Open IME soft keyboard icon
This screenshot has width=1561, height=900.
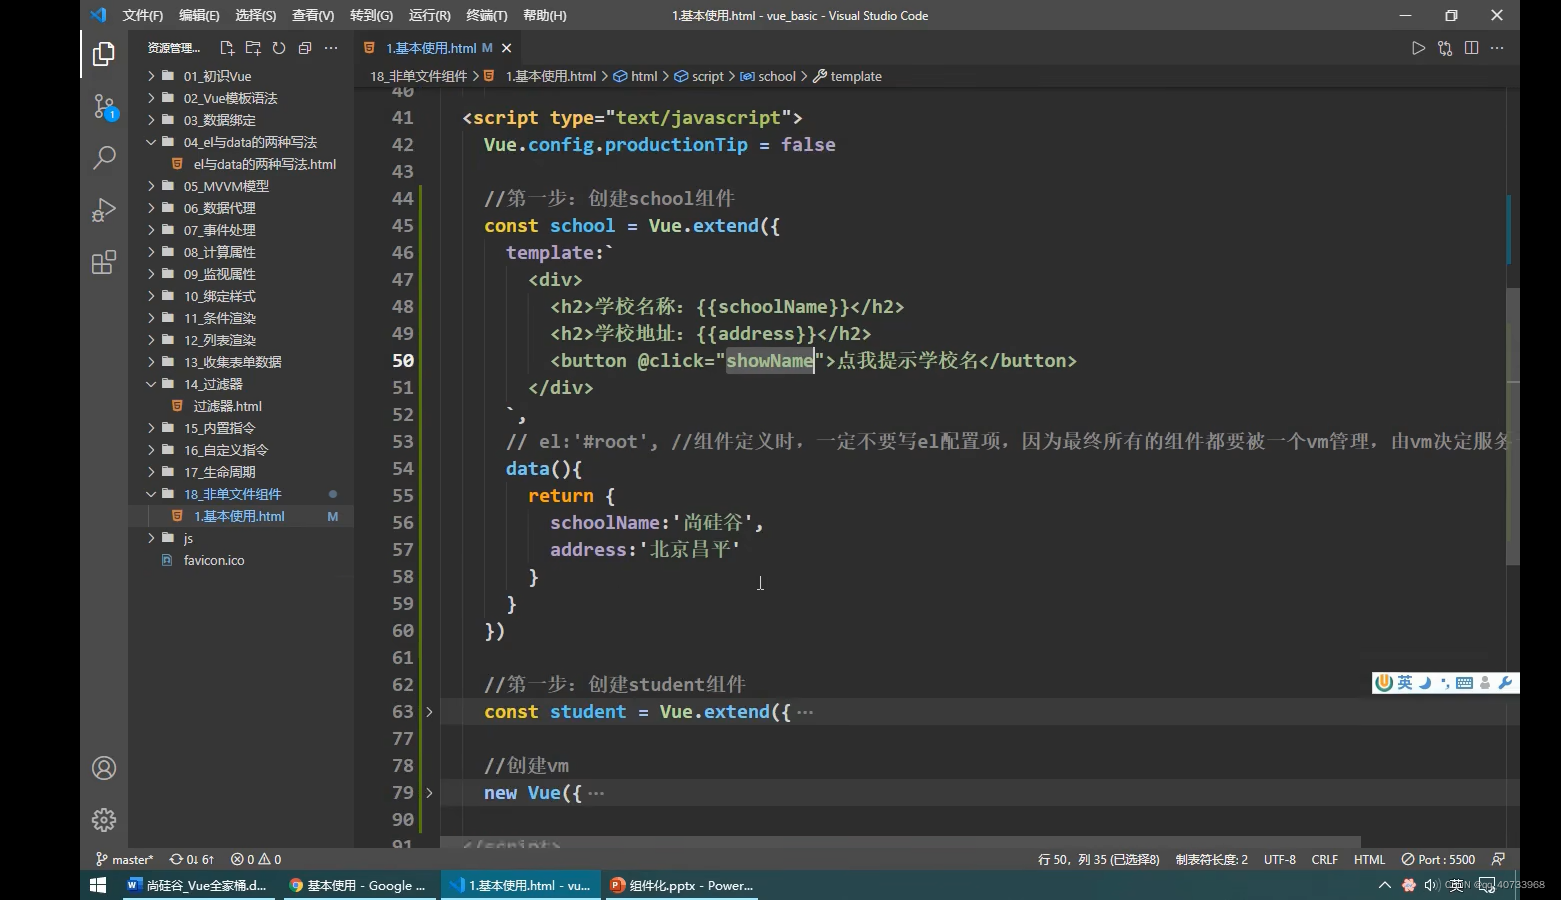tap(1465, 683)
